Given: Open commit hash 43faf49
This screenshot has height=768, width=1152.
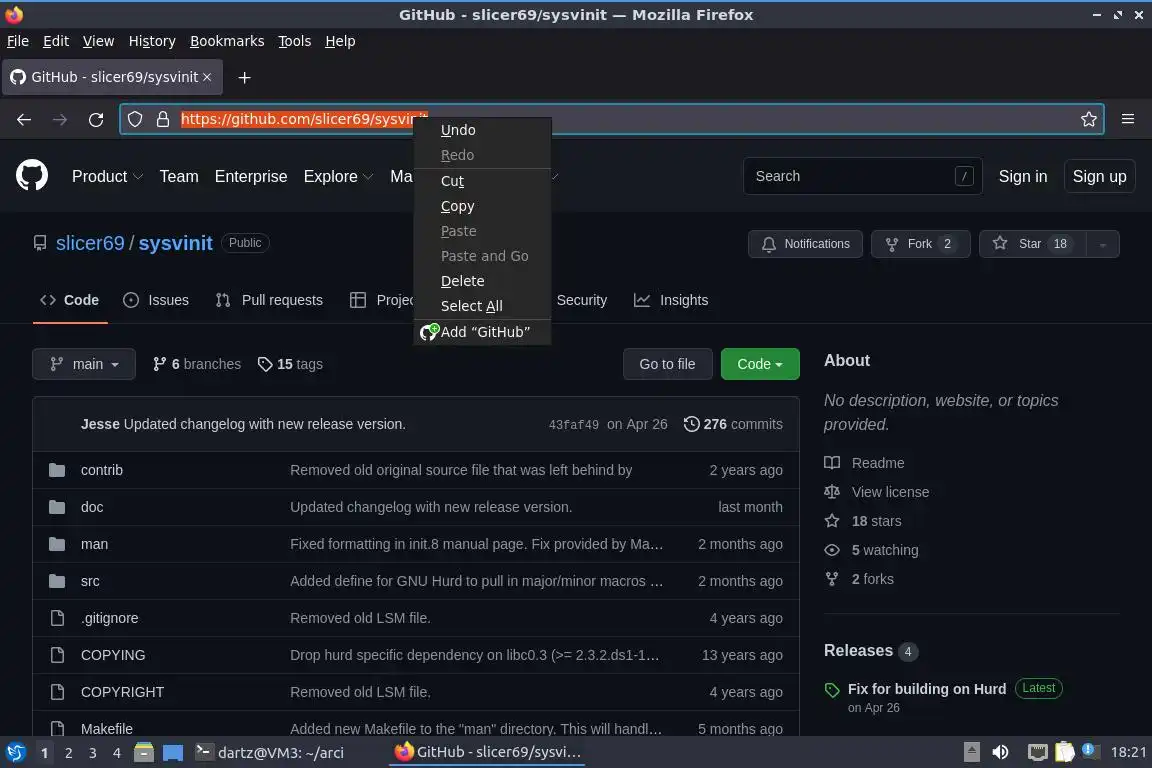Looking at the screenshot, I should click(573, 425).
